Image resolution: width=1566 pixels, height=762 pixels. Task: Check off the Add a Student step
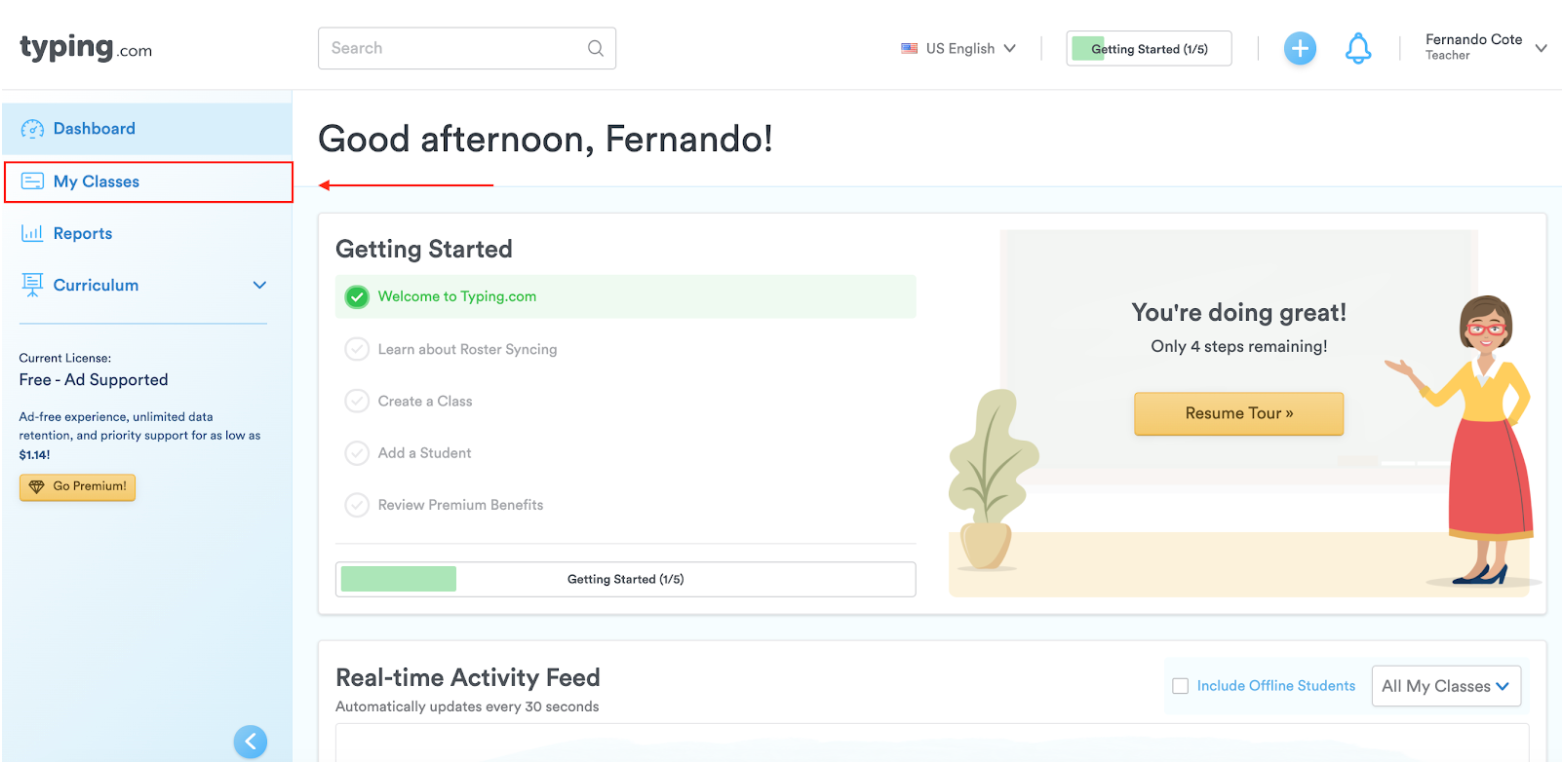(357, 453)
